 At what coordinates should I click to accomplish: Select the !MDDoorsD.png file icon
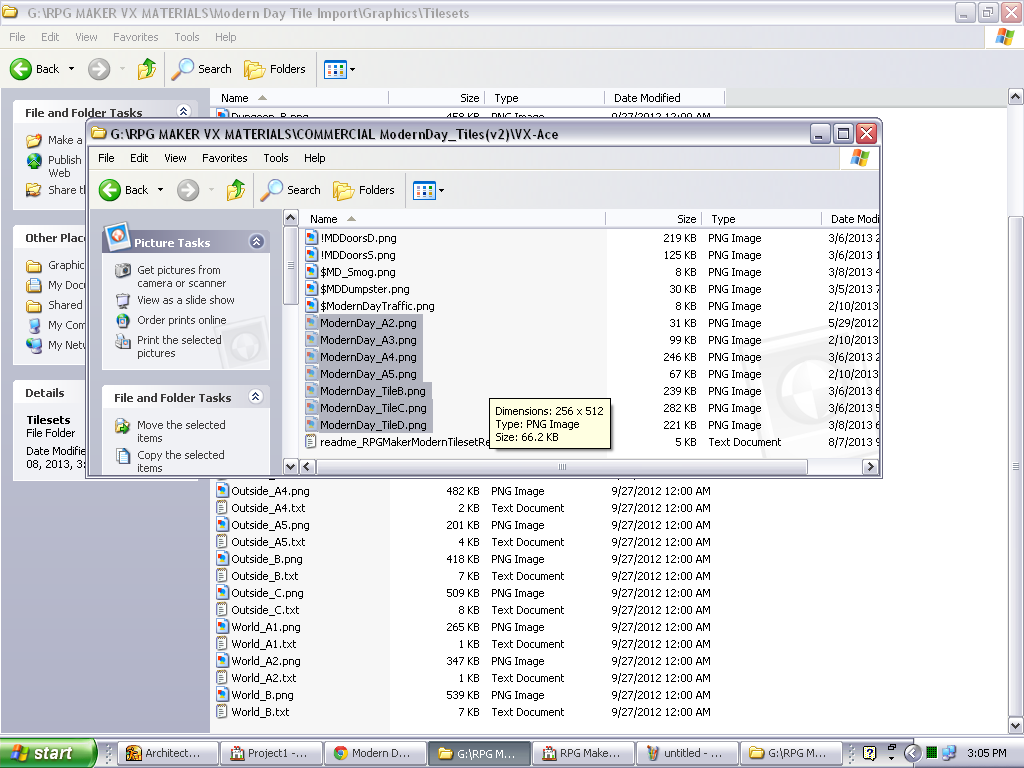coord(312,238)
